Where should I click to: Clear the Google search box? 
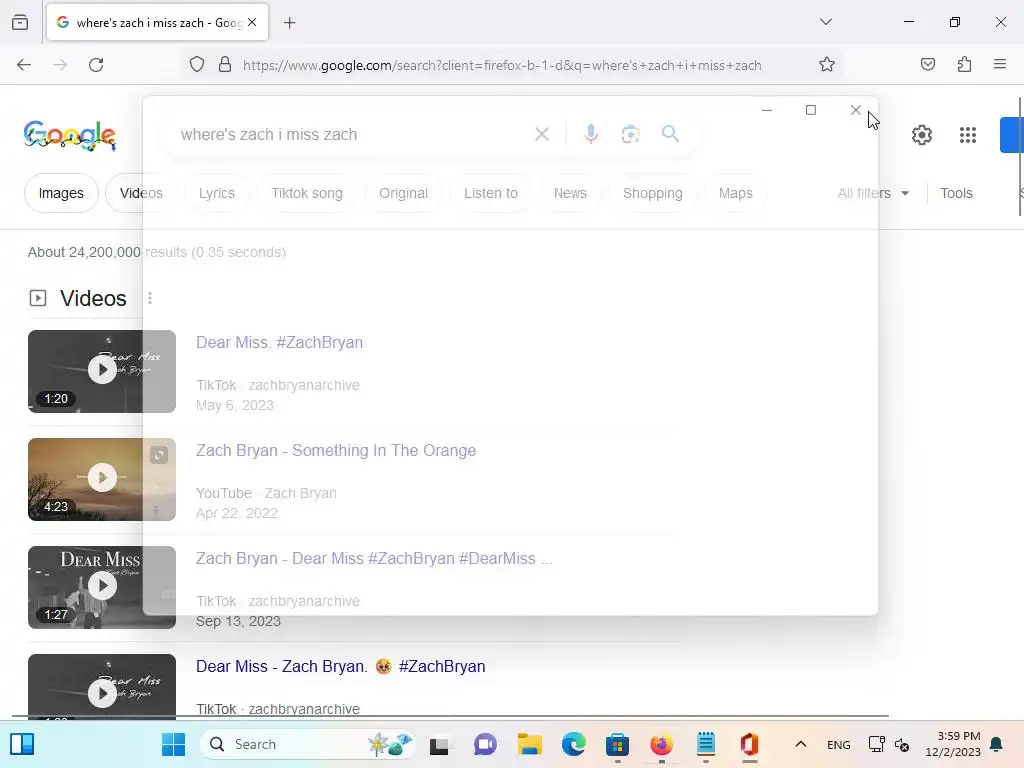click(541, 135)
